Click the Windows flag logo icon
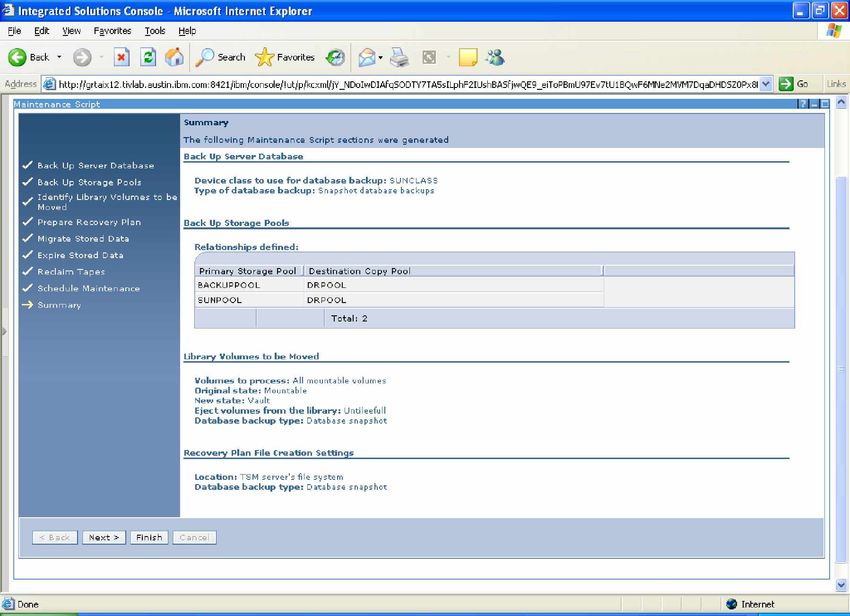Viewport: 850px width, 616px height. 834,30
